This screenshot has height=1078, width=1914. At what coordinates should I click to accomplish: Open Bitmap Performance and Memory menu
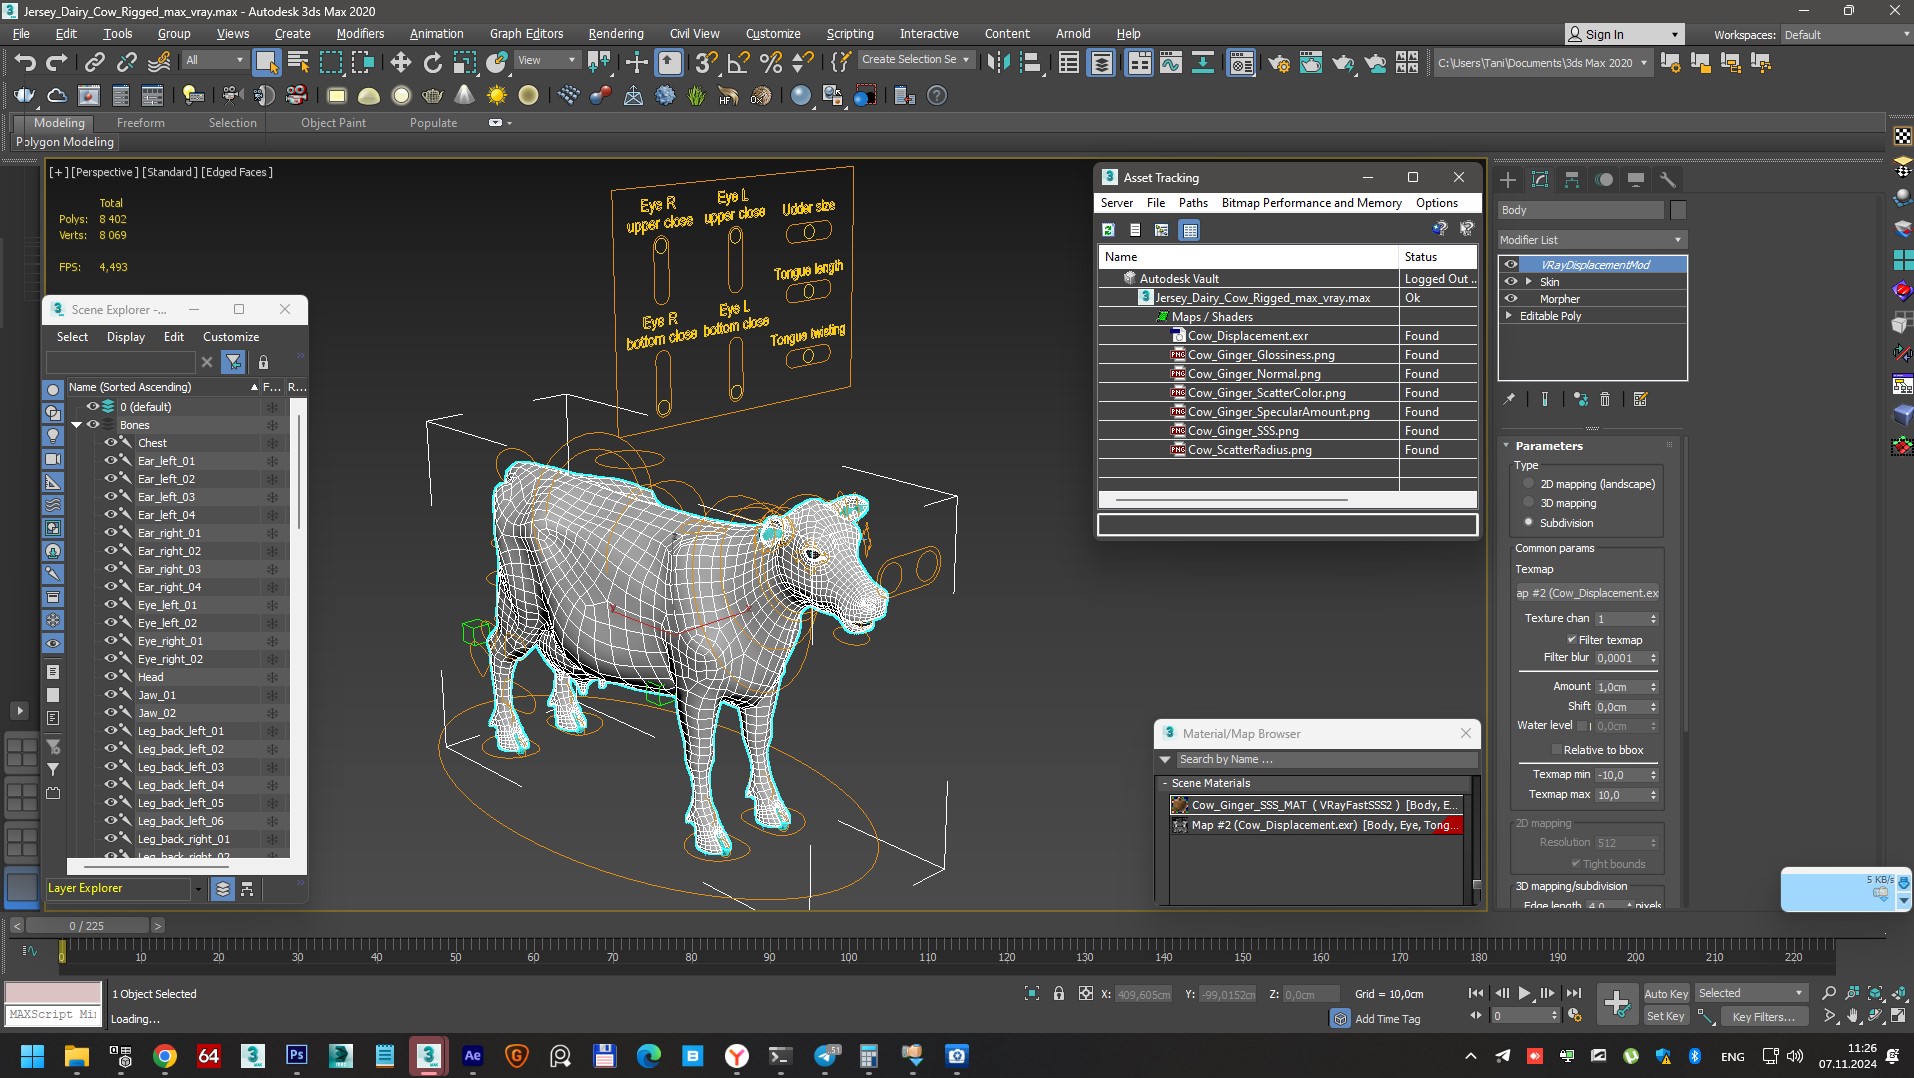(1311, 202)
